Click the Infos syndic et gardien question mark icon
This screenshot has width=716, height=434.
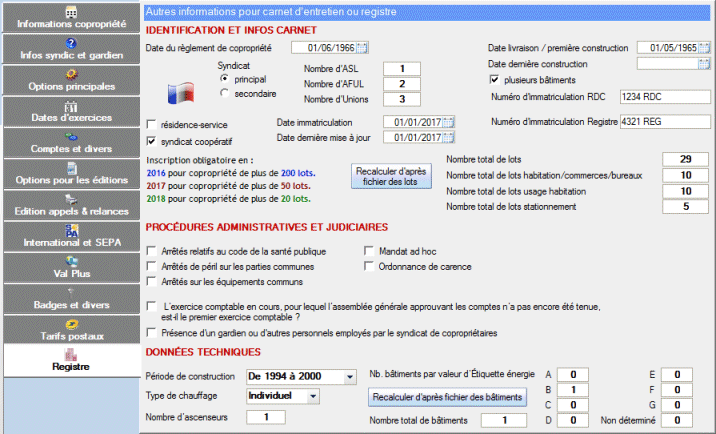(71, 43)
